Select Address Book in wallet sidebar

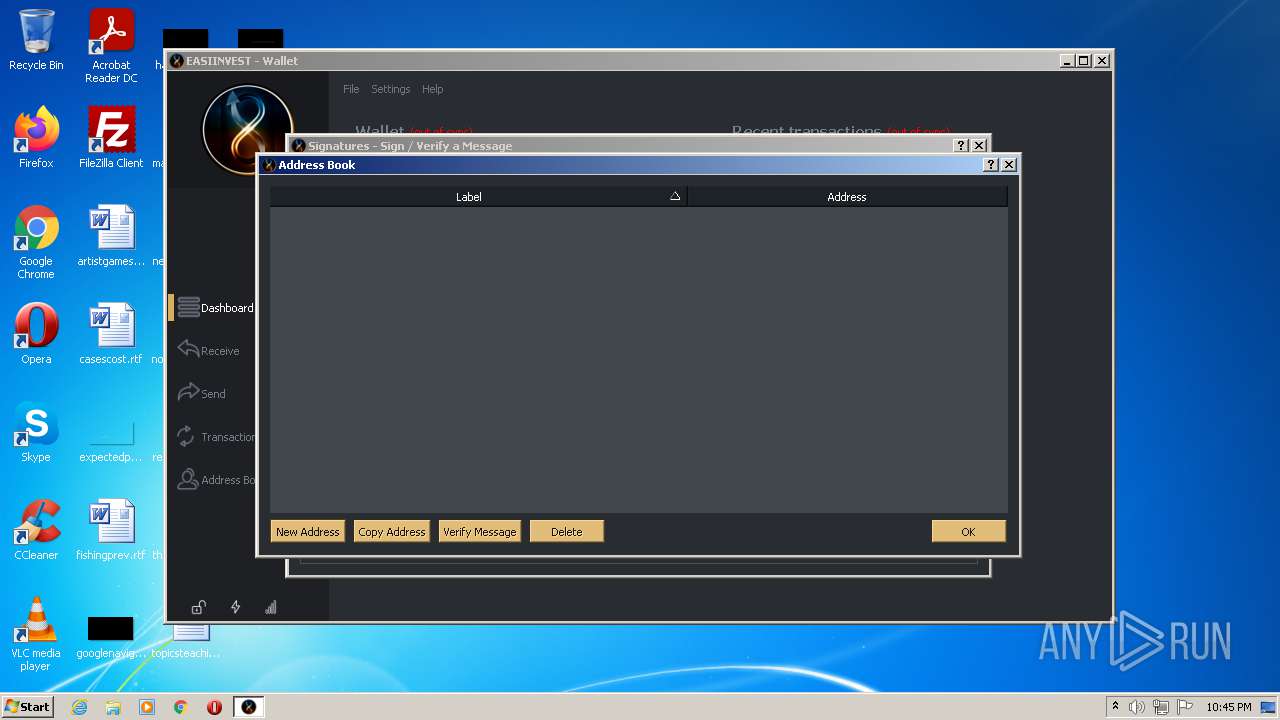[x=216, y=480]
